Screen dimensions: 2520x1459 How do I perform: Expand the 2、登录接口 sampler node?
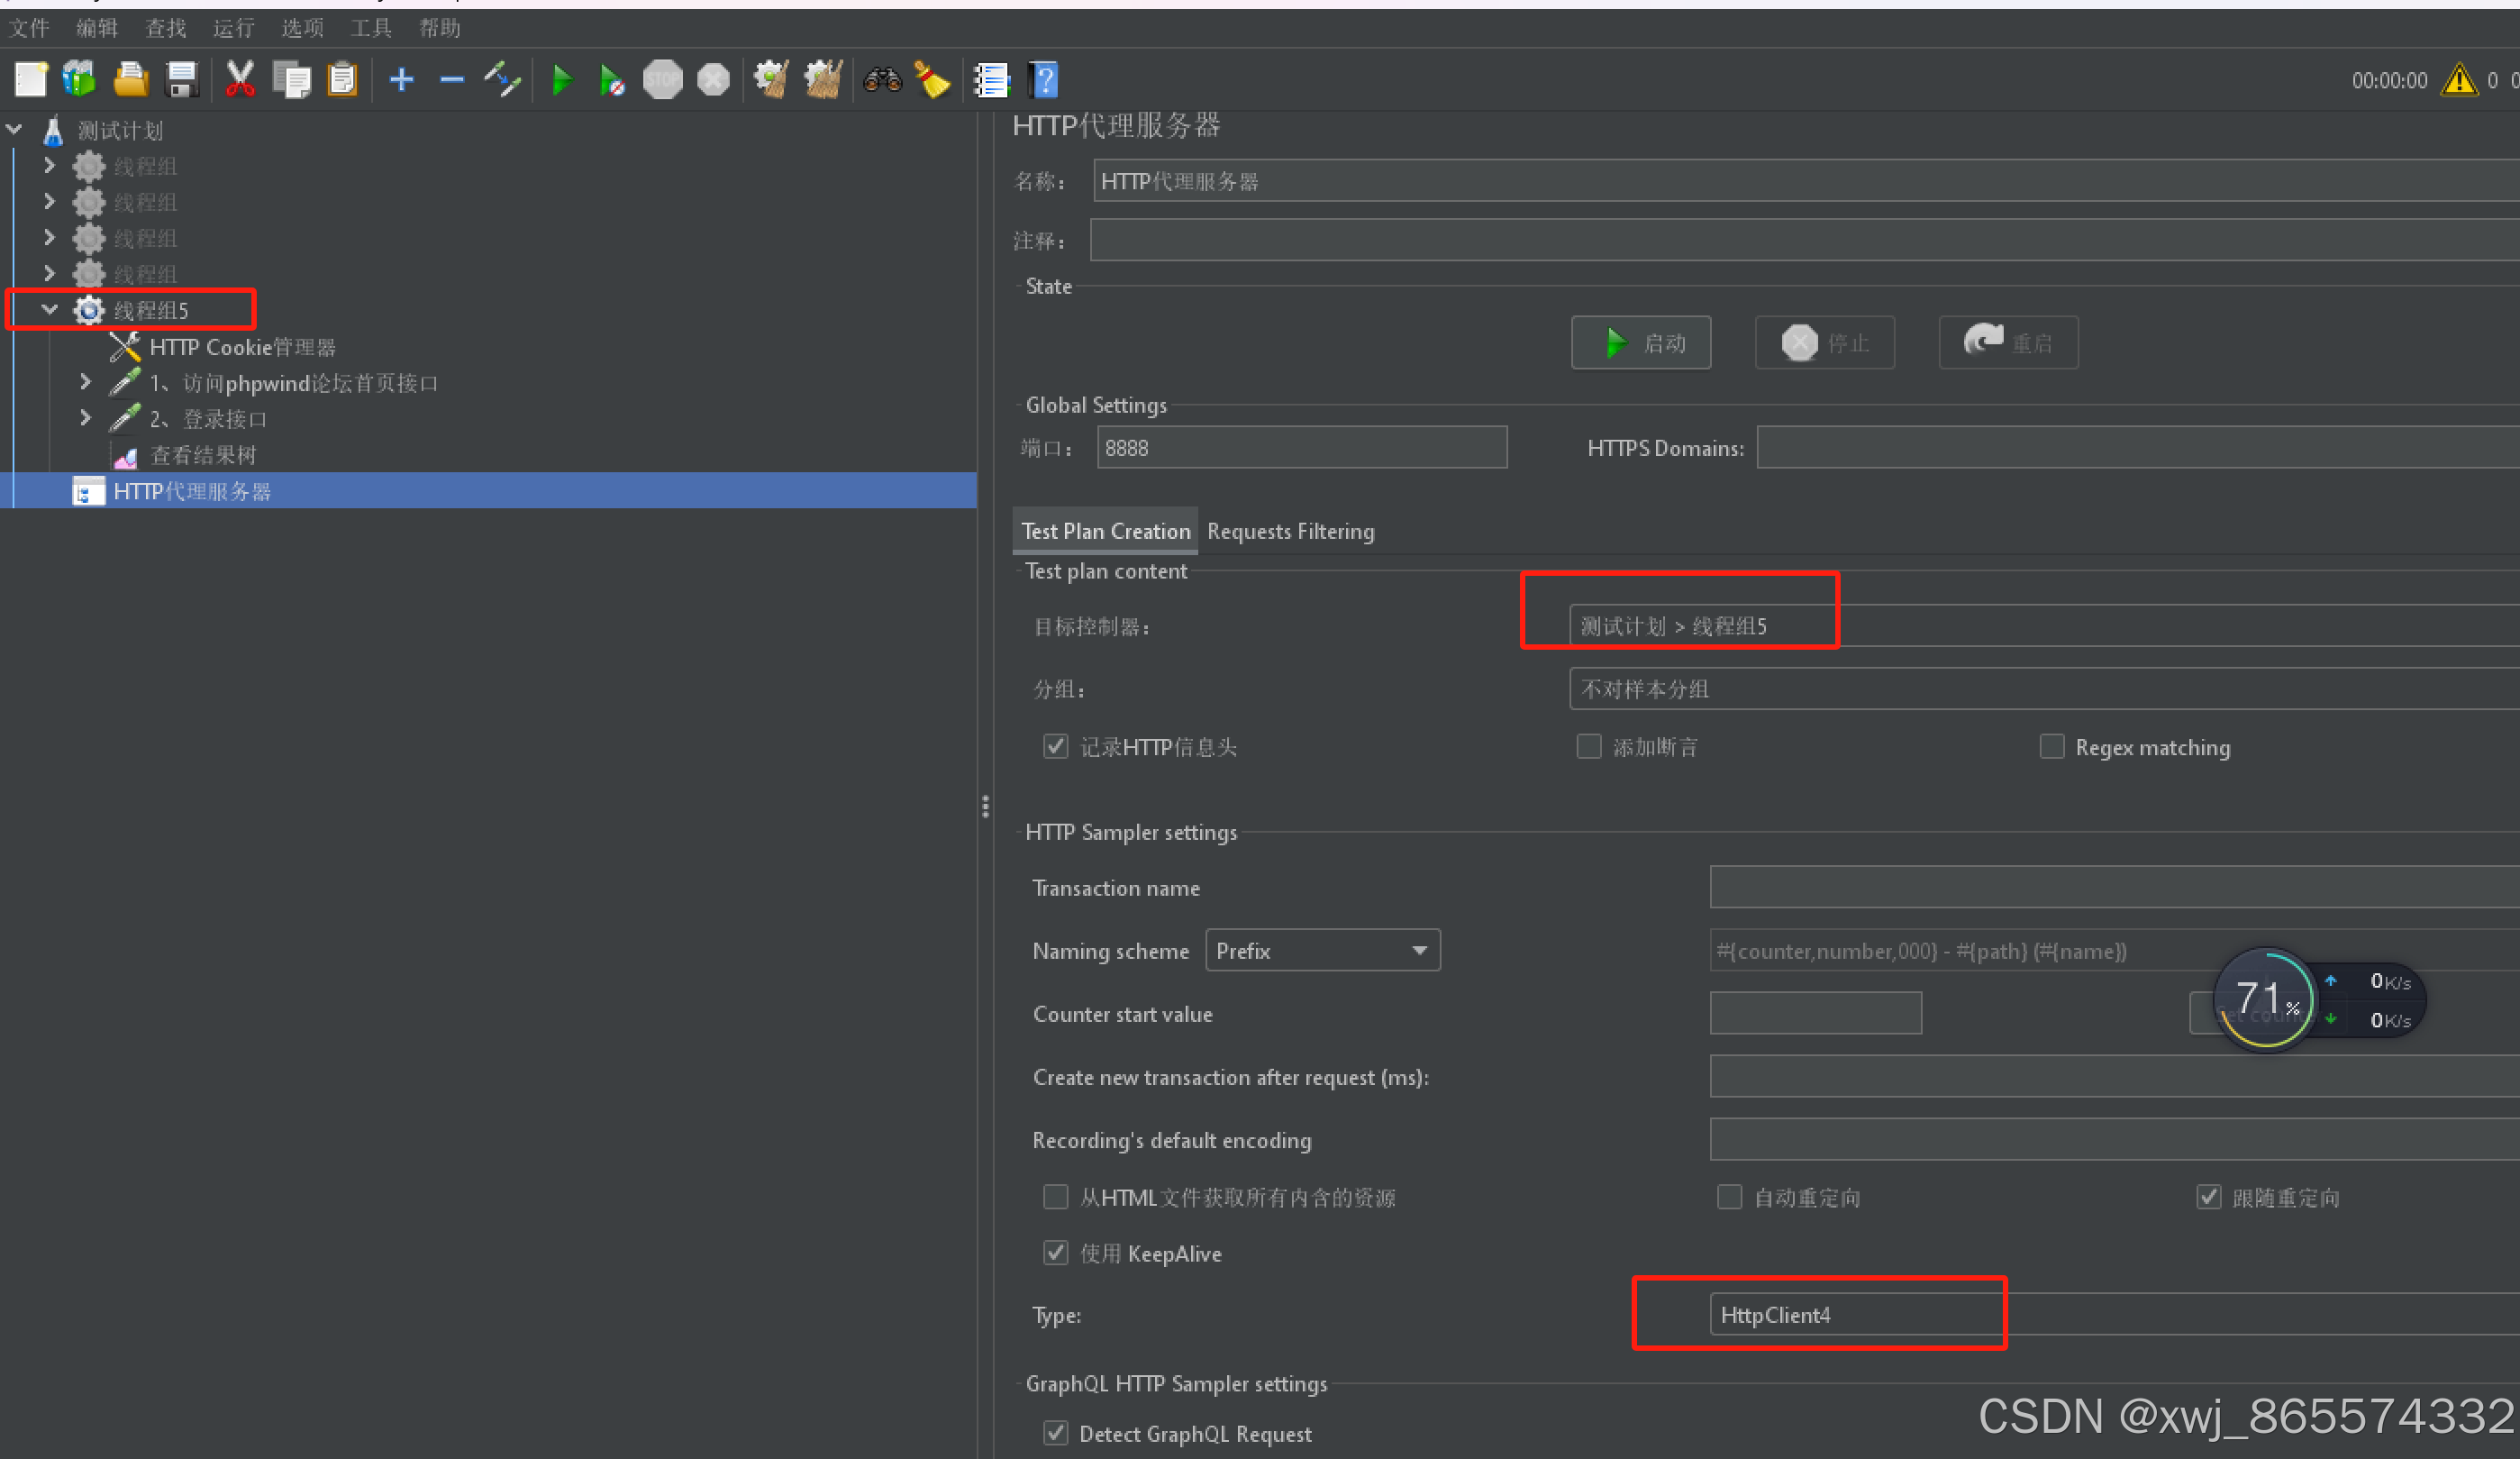coord(86,418)
